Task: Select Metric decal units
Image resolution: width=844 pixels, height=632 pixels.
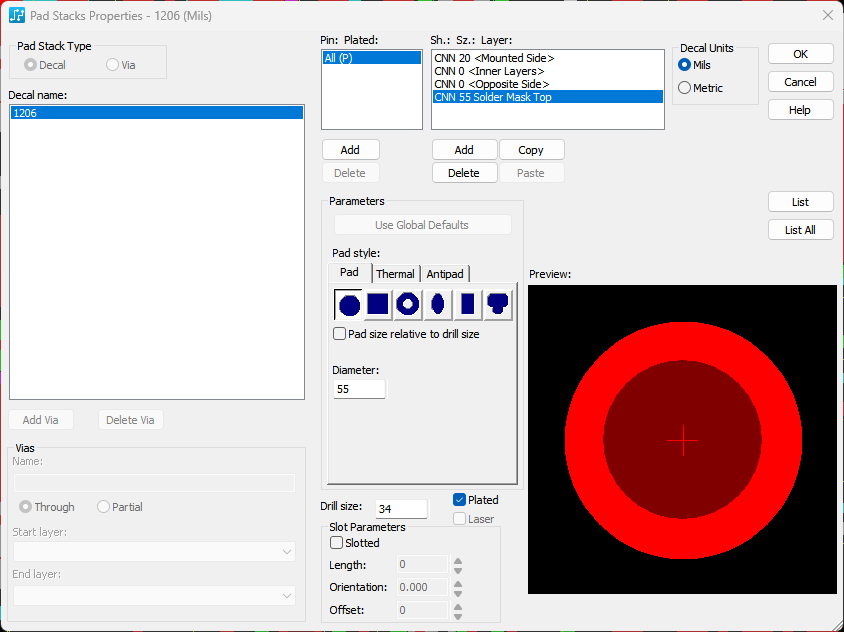Action: [685, 88]
